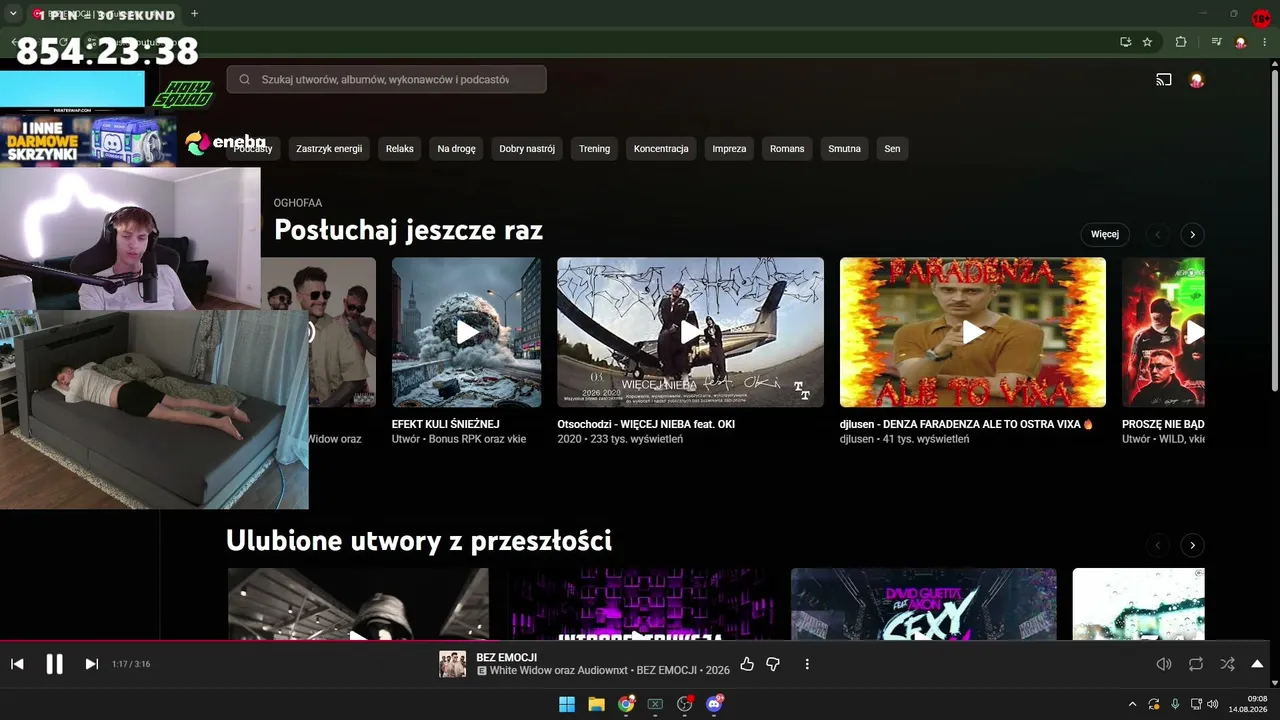Open the EFEKT KULI ŚNIEŻNEJ title link
Image resolution: width=1280 pixels, height=720 pixels.
click(x=445, y=424)
